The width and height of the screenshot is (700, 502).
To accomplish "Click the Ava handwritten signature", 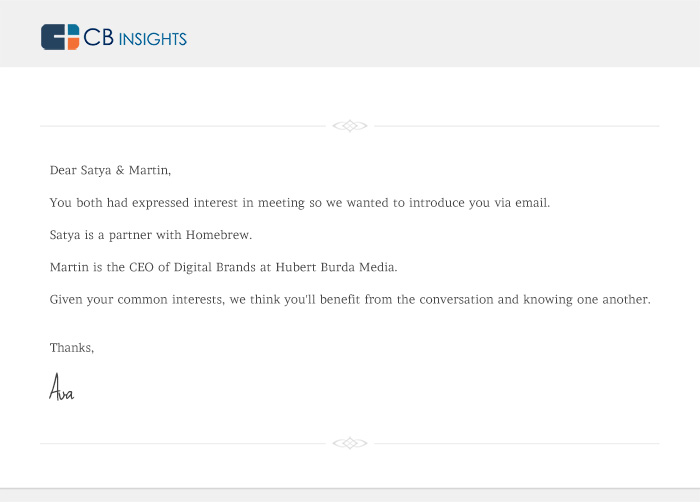I will (62, 387).
